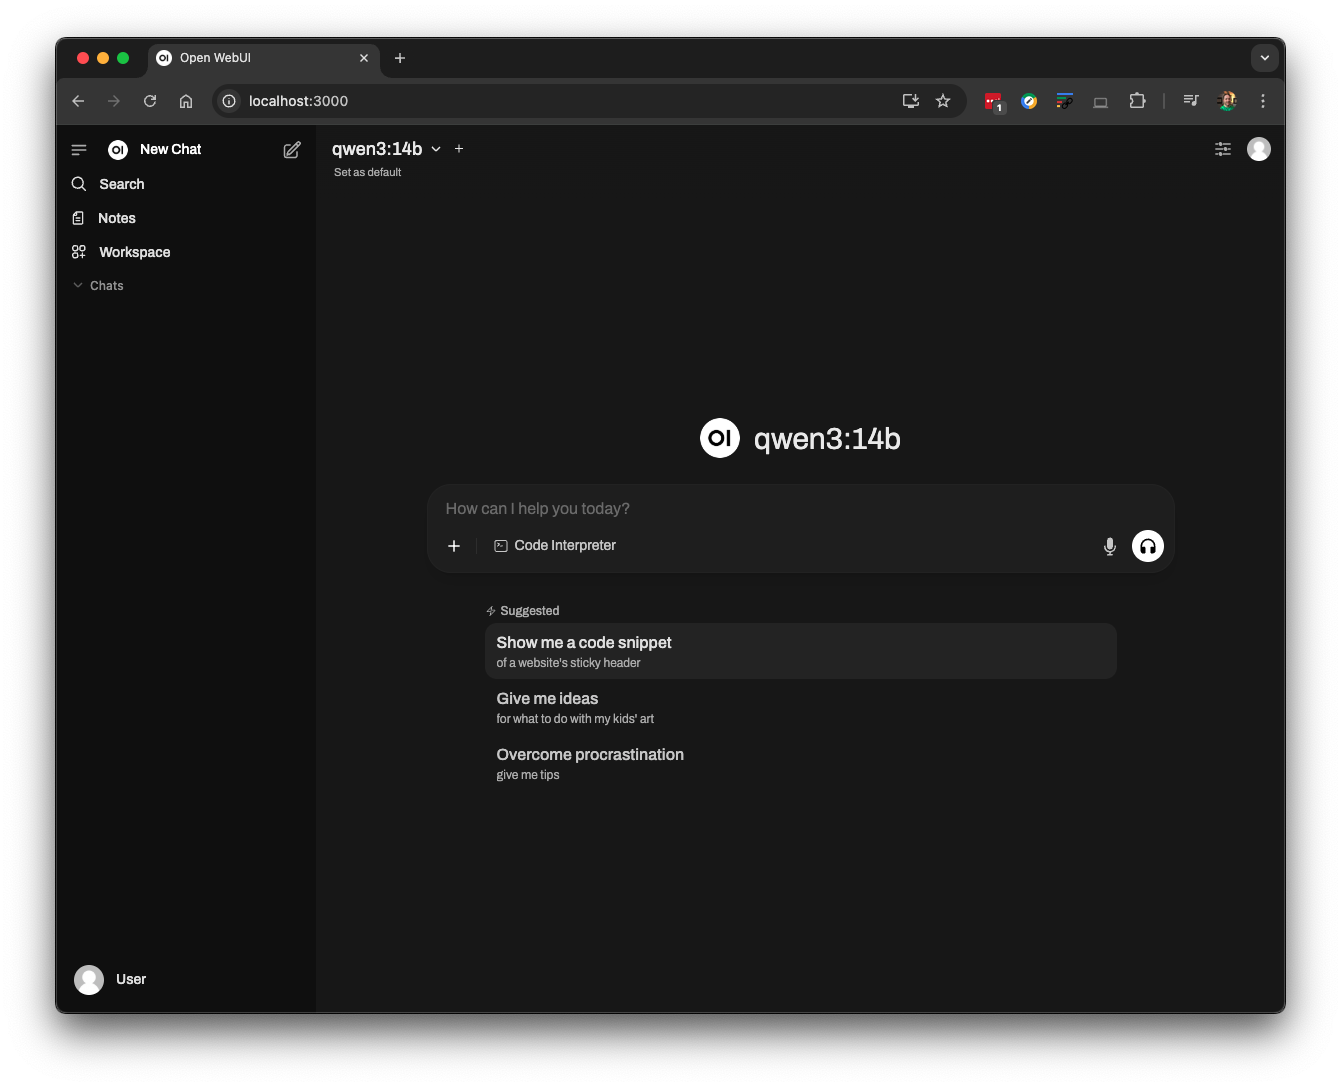This screenshot has height=1087, width=1341.
Task: Start voice call with headphones icon
Action: tap(1147, 546)
